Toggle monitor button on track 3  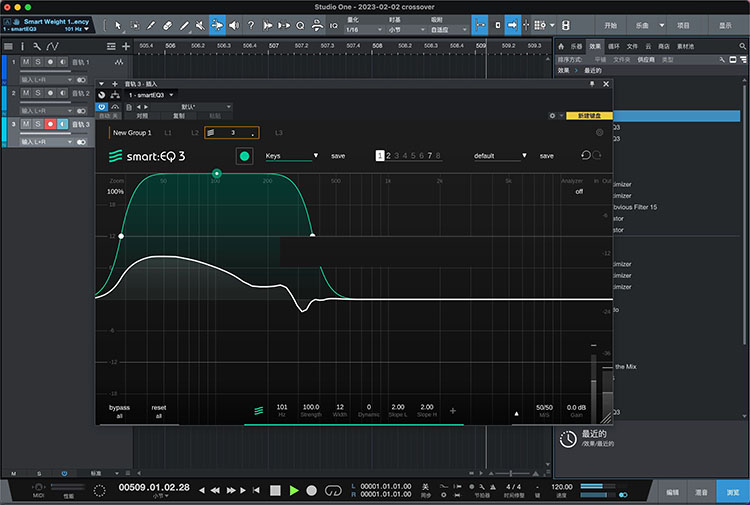[x=63, y=124]
